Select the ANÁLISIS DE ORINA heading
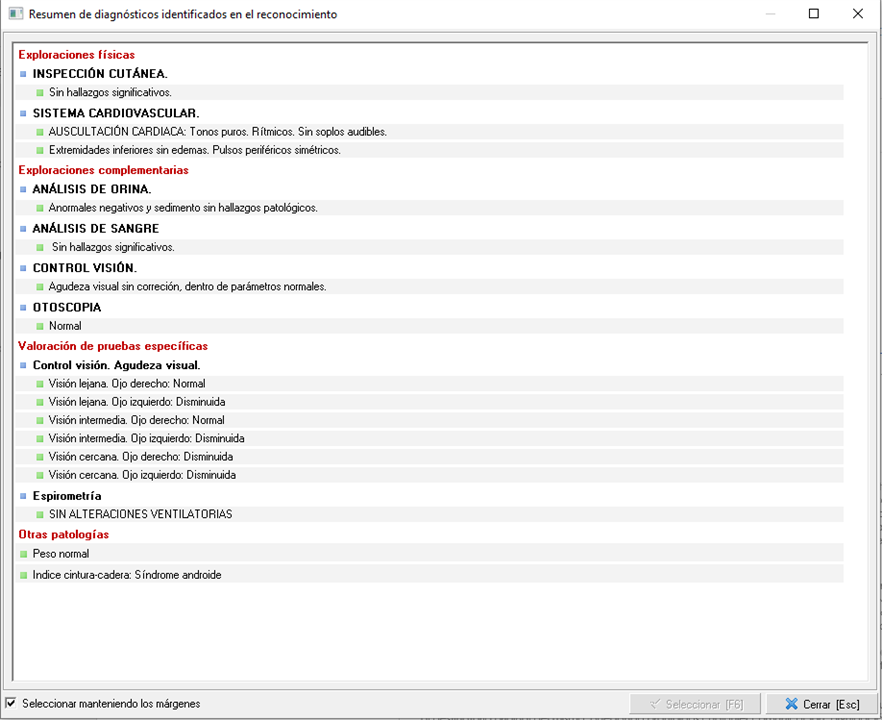Screen dimensions: 882x720 92,189
